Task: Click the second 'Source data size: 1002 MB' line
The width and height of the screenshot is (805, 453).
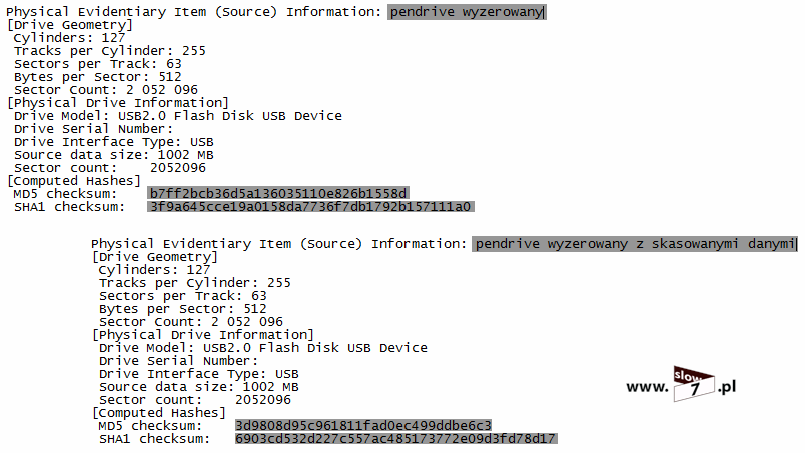Action: [x=199, y=387]
